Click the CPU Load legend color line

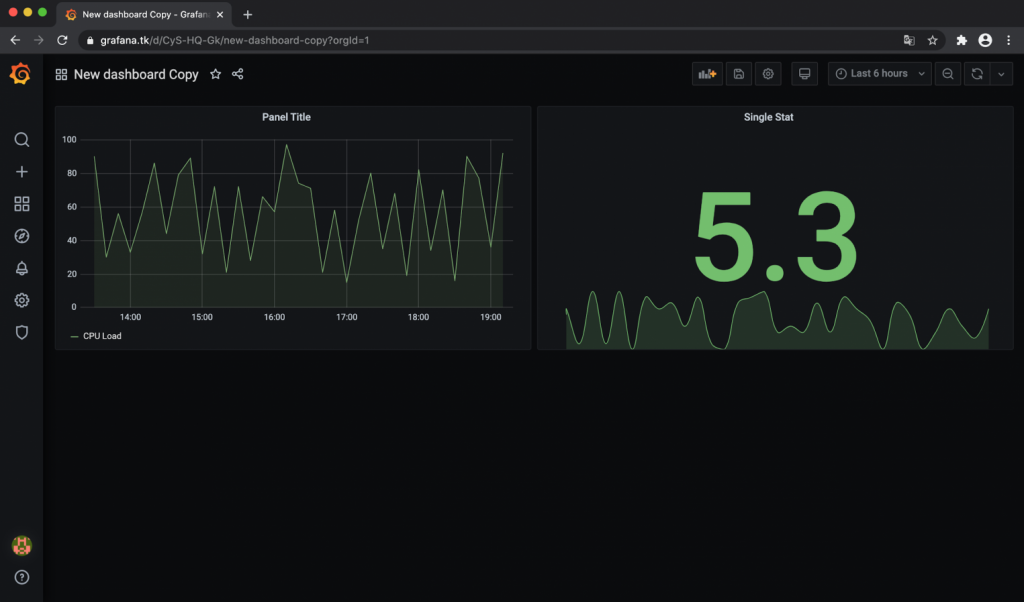[74, 336]
